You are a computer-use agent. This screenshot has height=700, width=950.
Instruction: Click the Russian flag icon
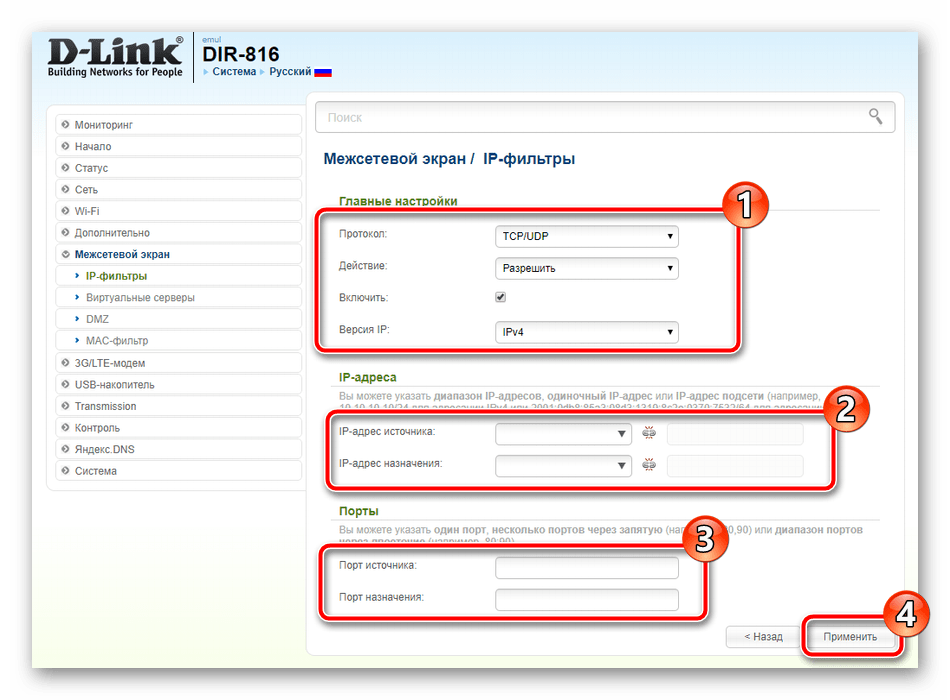[323, 72]
